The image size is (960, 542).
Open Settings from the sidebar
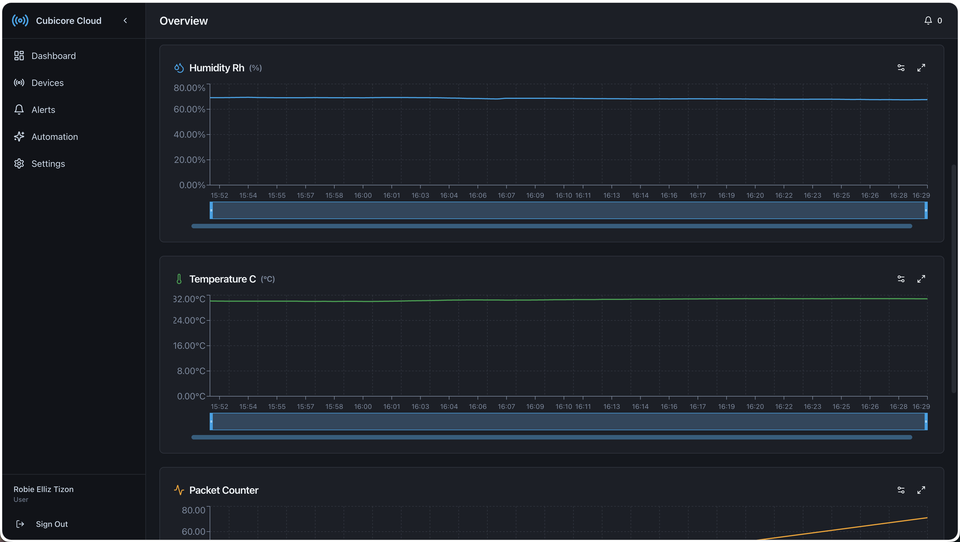(x=73, y=164)
